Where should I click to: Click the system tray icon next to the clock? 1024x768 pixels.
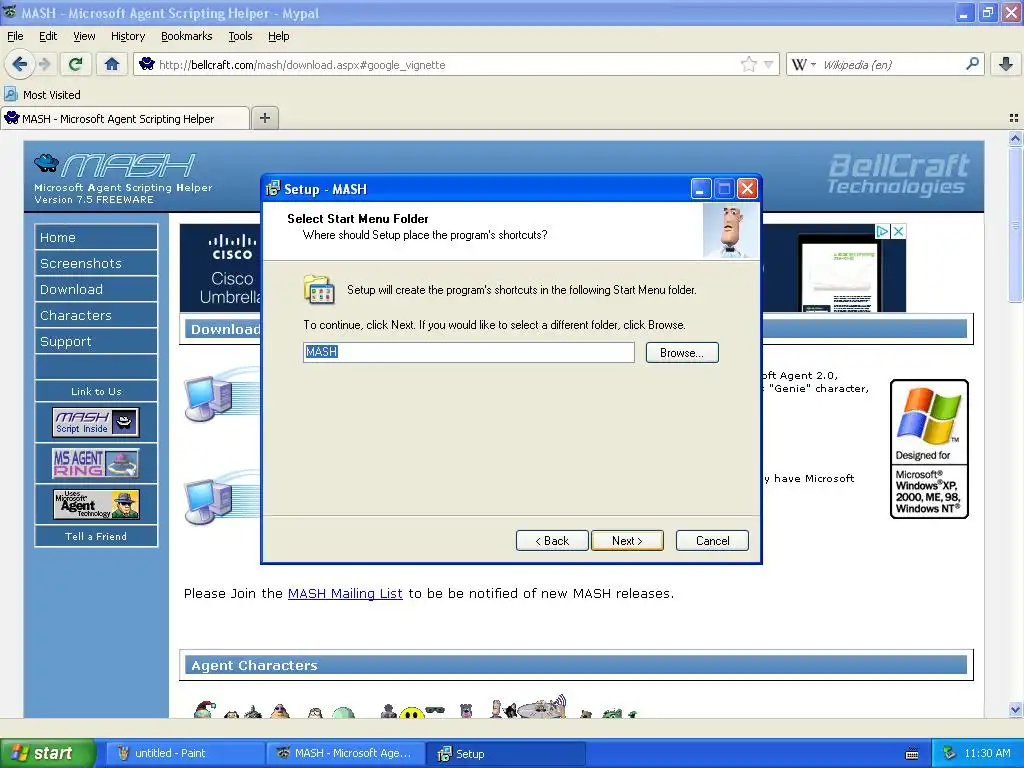(x=950, y=753)
